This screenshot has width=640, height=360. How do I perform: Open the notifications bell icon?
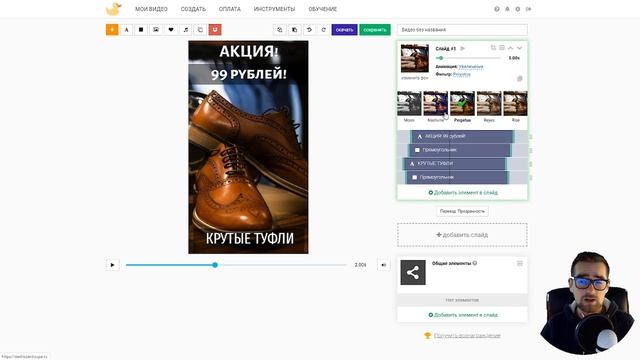tap(507, 9)
